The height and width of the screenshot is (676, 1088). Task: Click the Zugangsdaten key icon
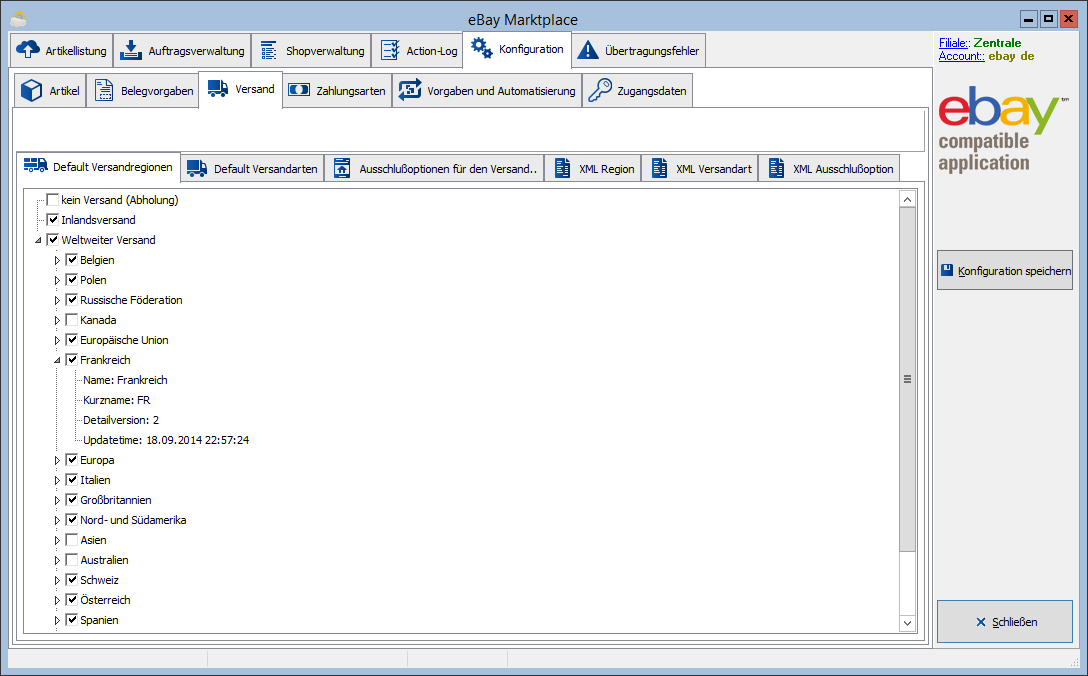tap(600, 90)
